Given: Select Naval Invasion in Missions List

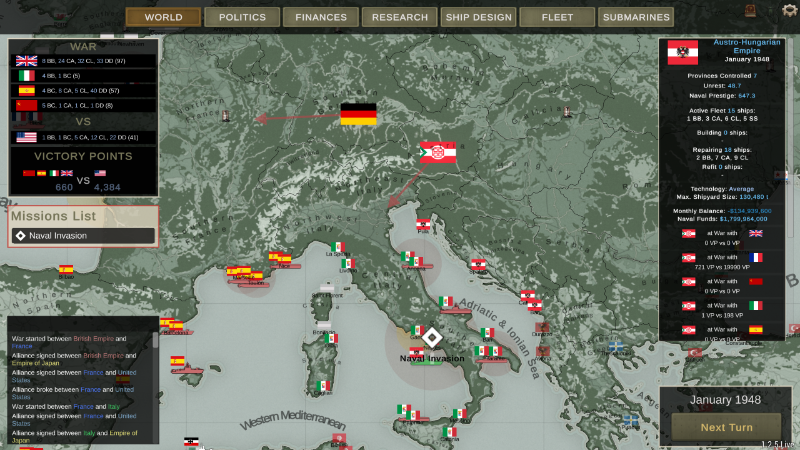Looking at the screenshot, I should coord(83,236).
